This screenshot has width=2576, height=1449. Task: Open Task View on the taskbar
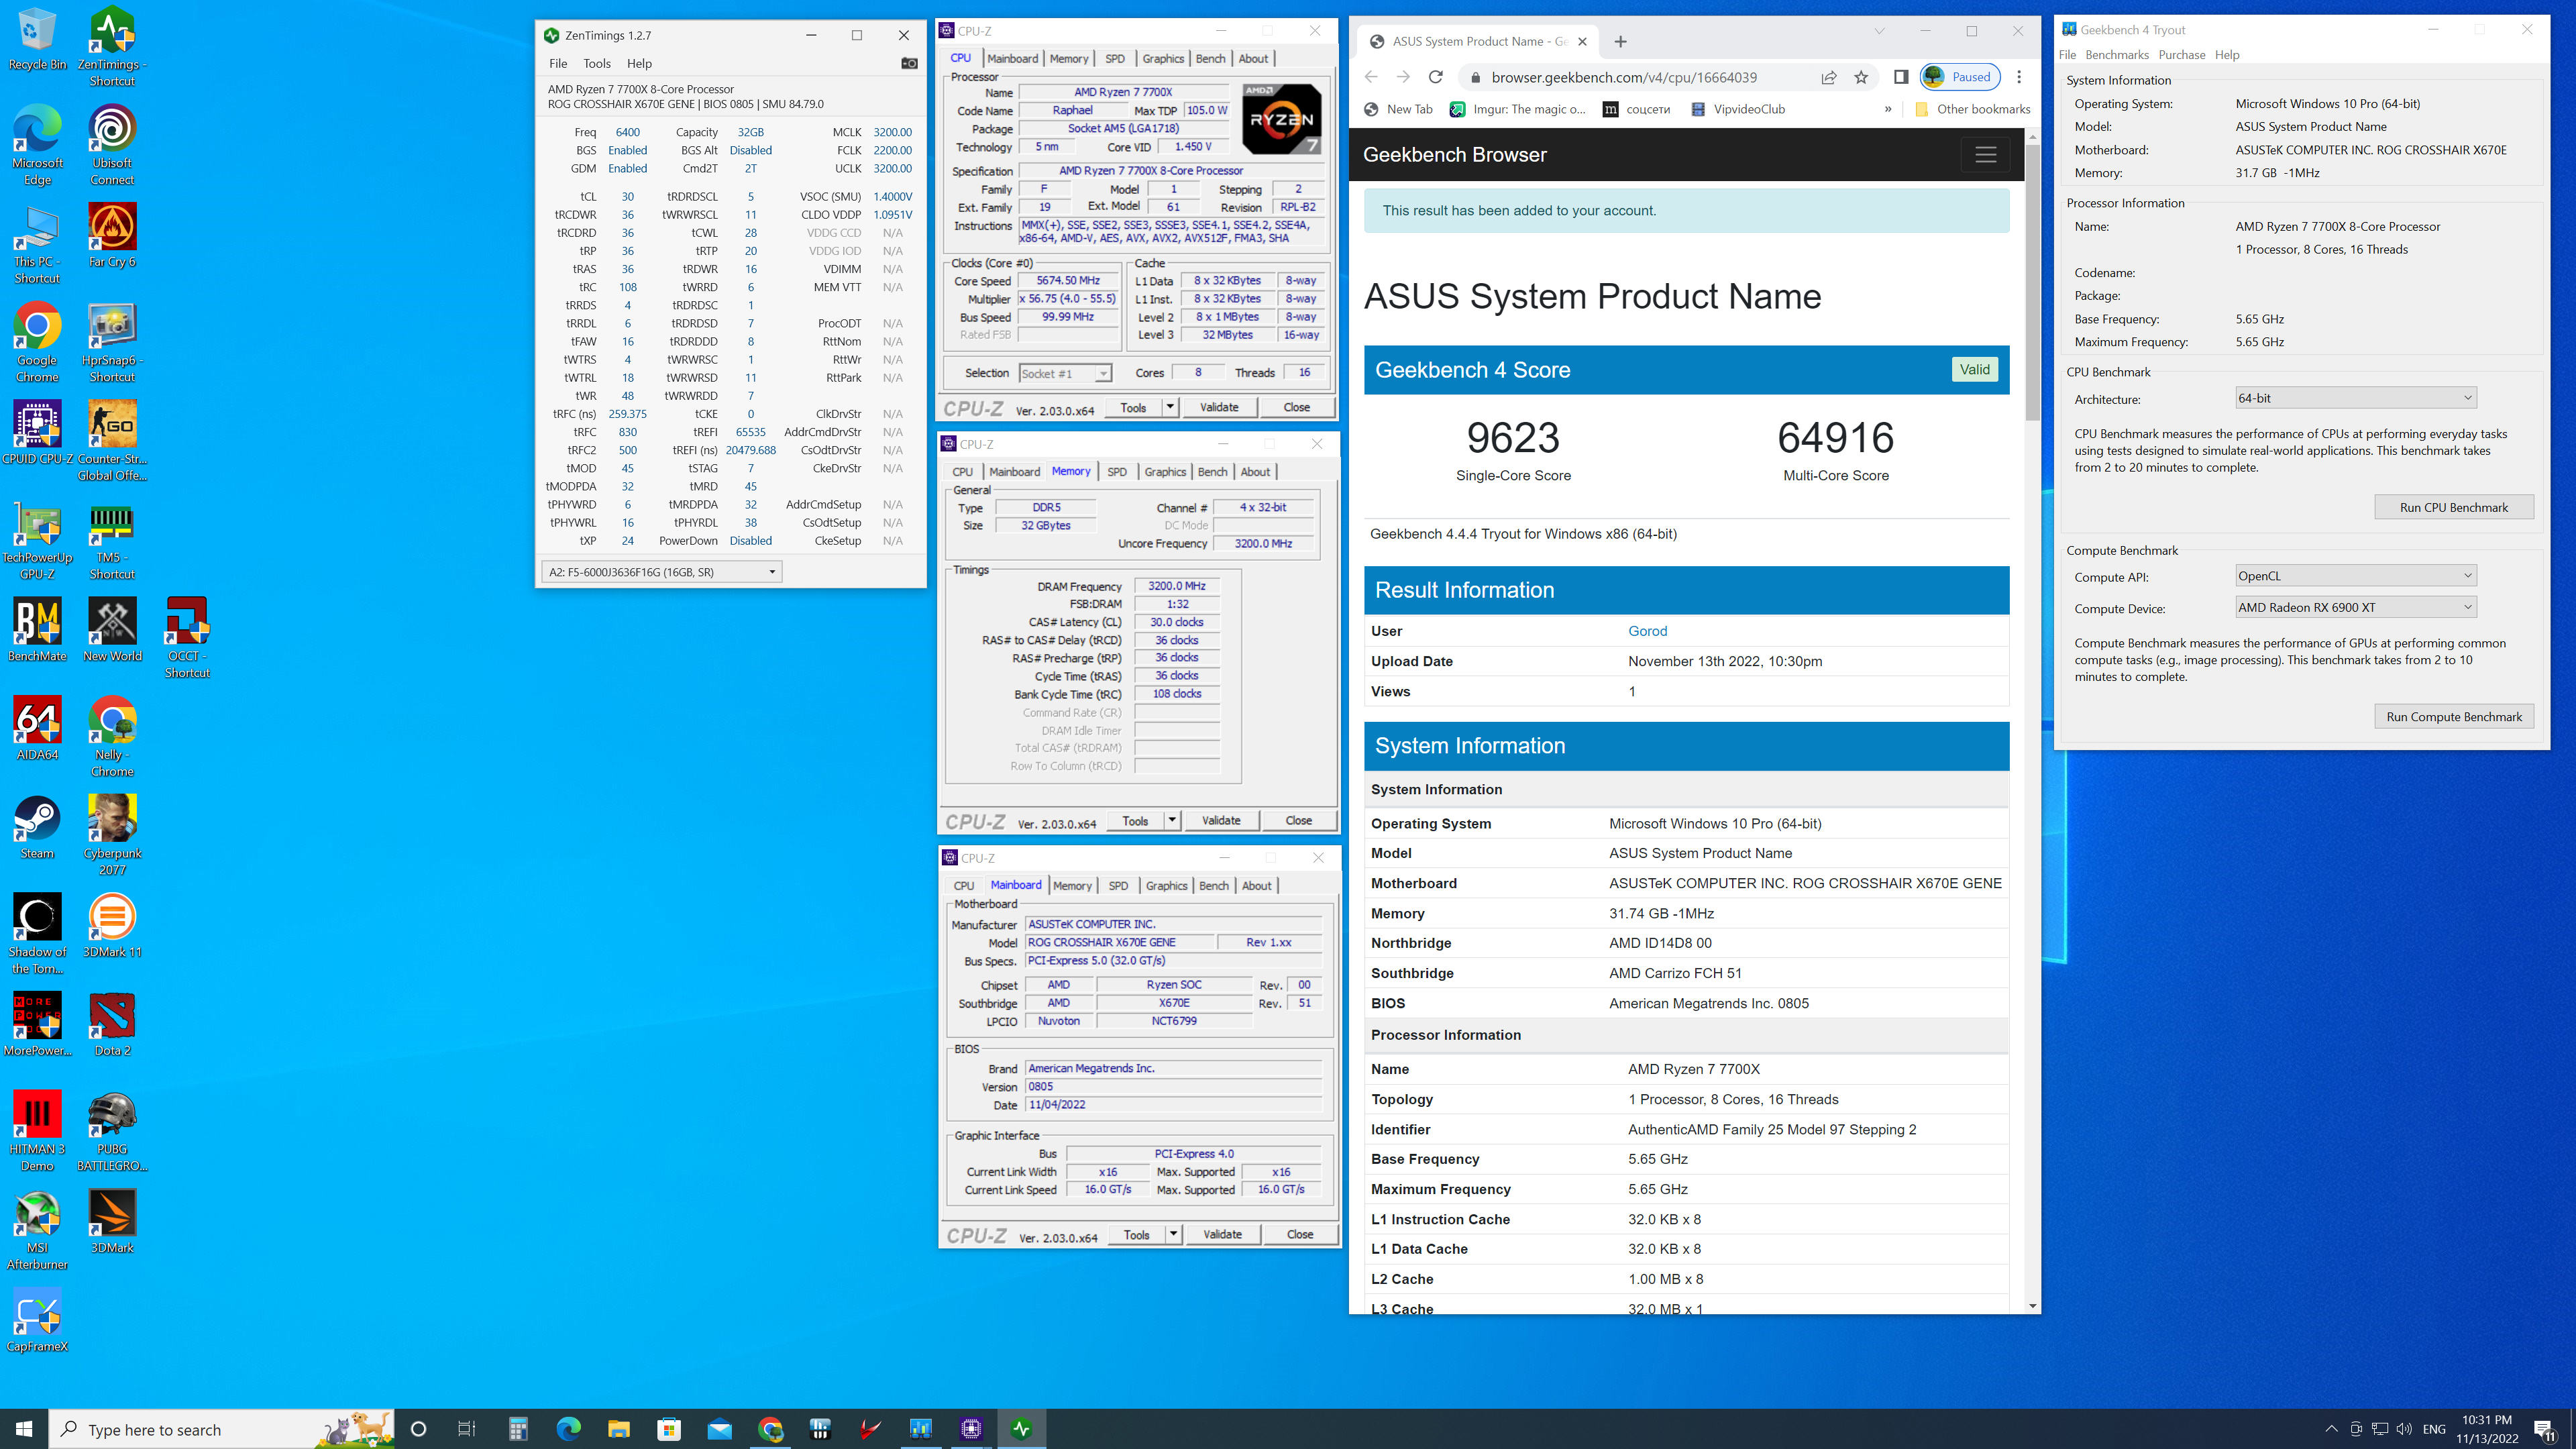[466, 1429]
